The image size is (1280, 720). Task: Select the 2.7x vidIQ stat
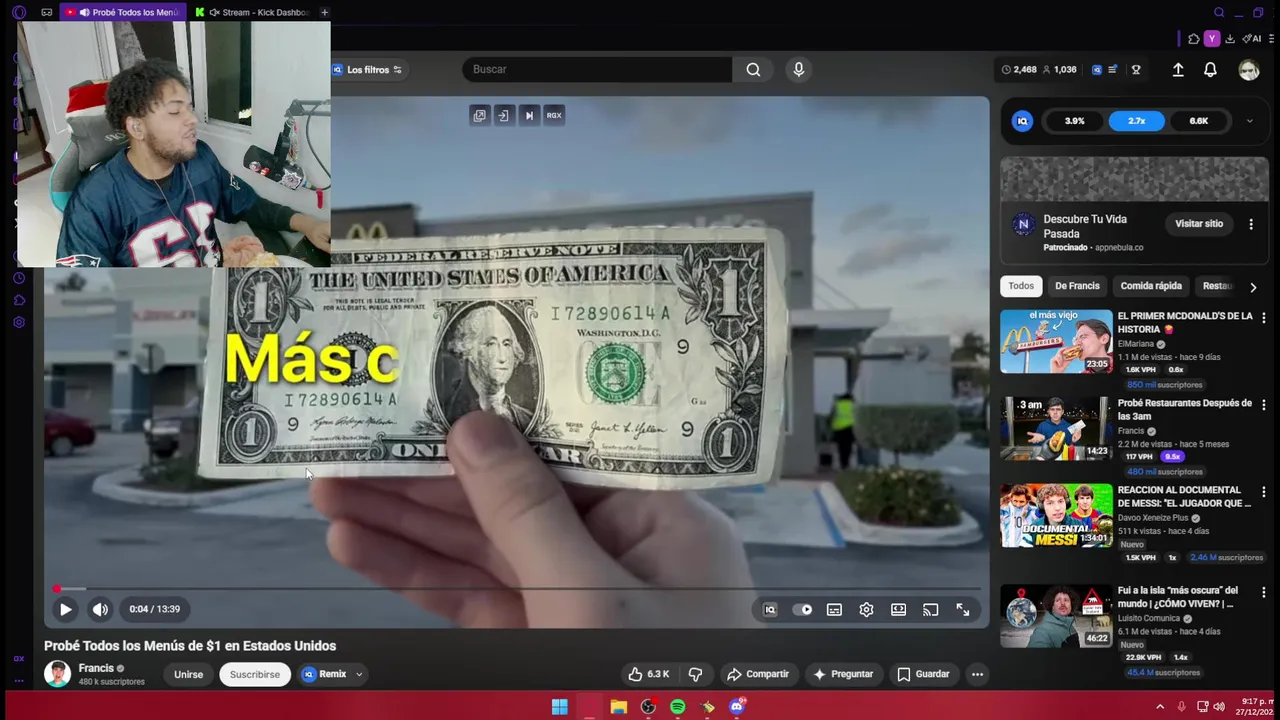click(x=1136, y=121)
